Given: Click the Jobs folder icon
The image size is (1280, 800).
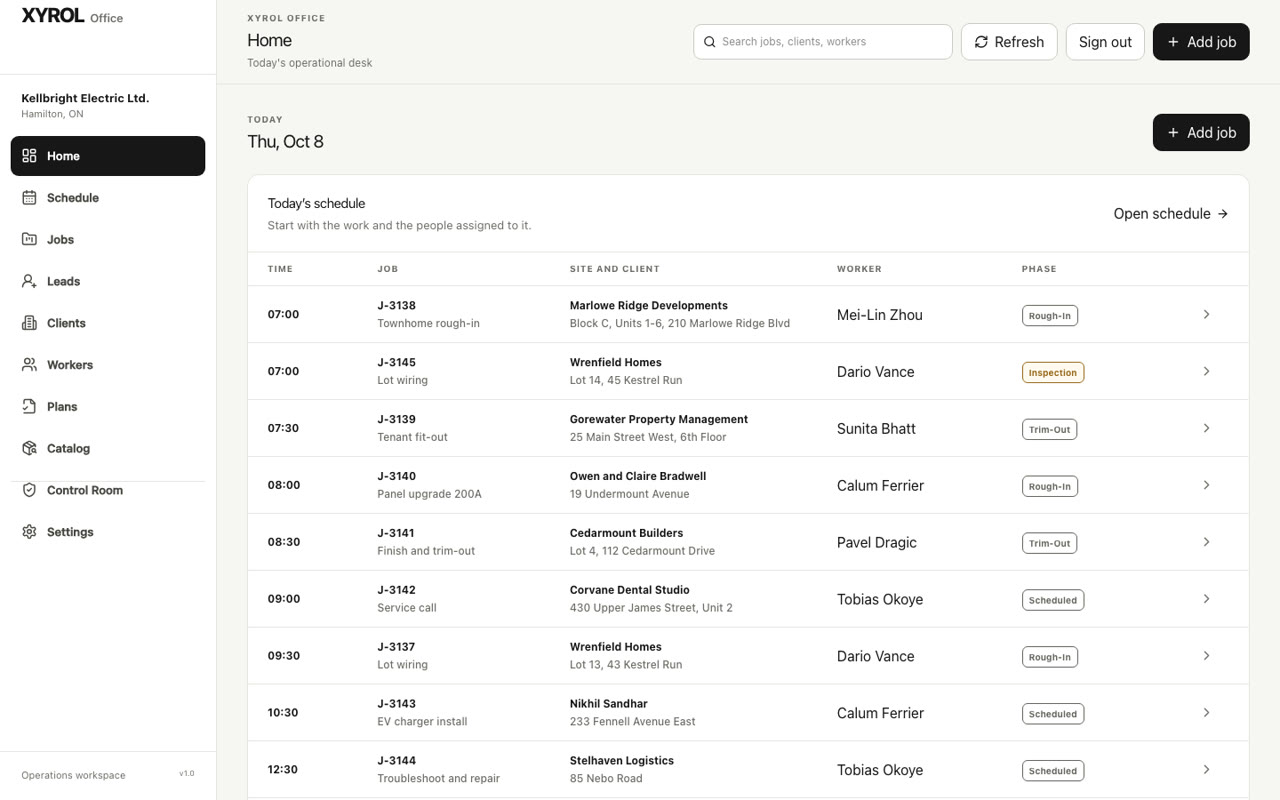Looking at the screenshot, I should 29,240.
